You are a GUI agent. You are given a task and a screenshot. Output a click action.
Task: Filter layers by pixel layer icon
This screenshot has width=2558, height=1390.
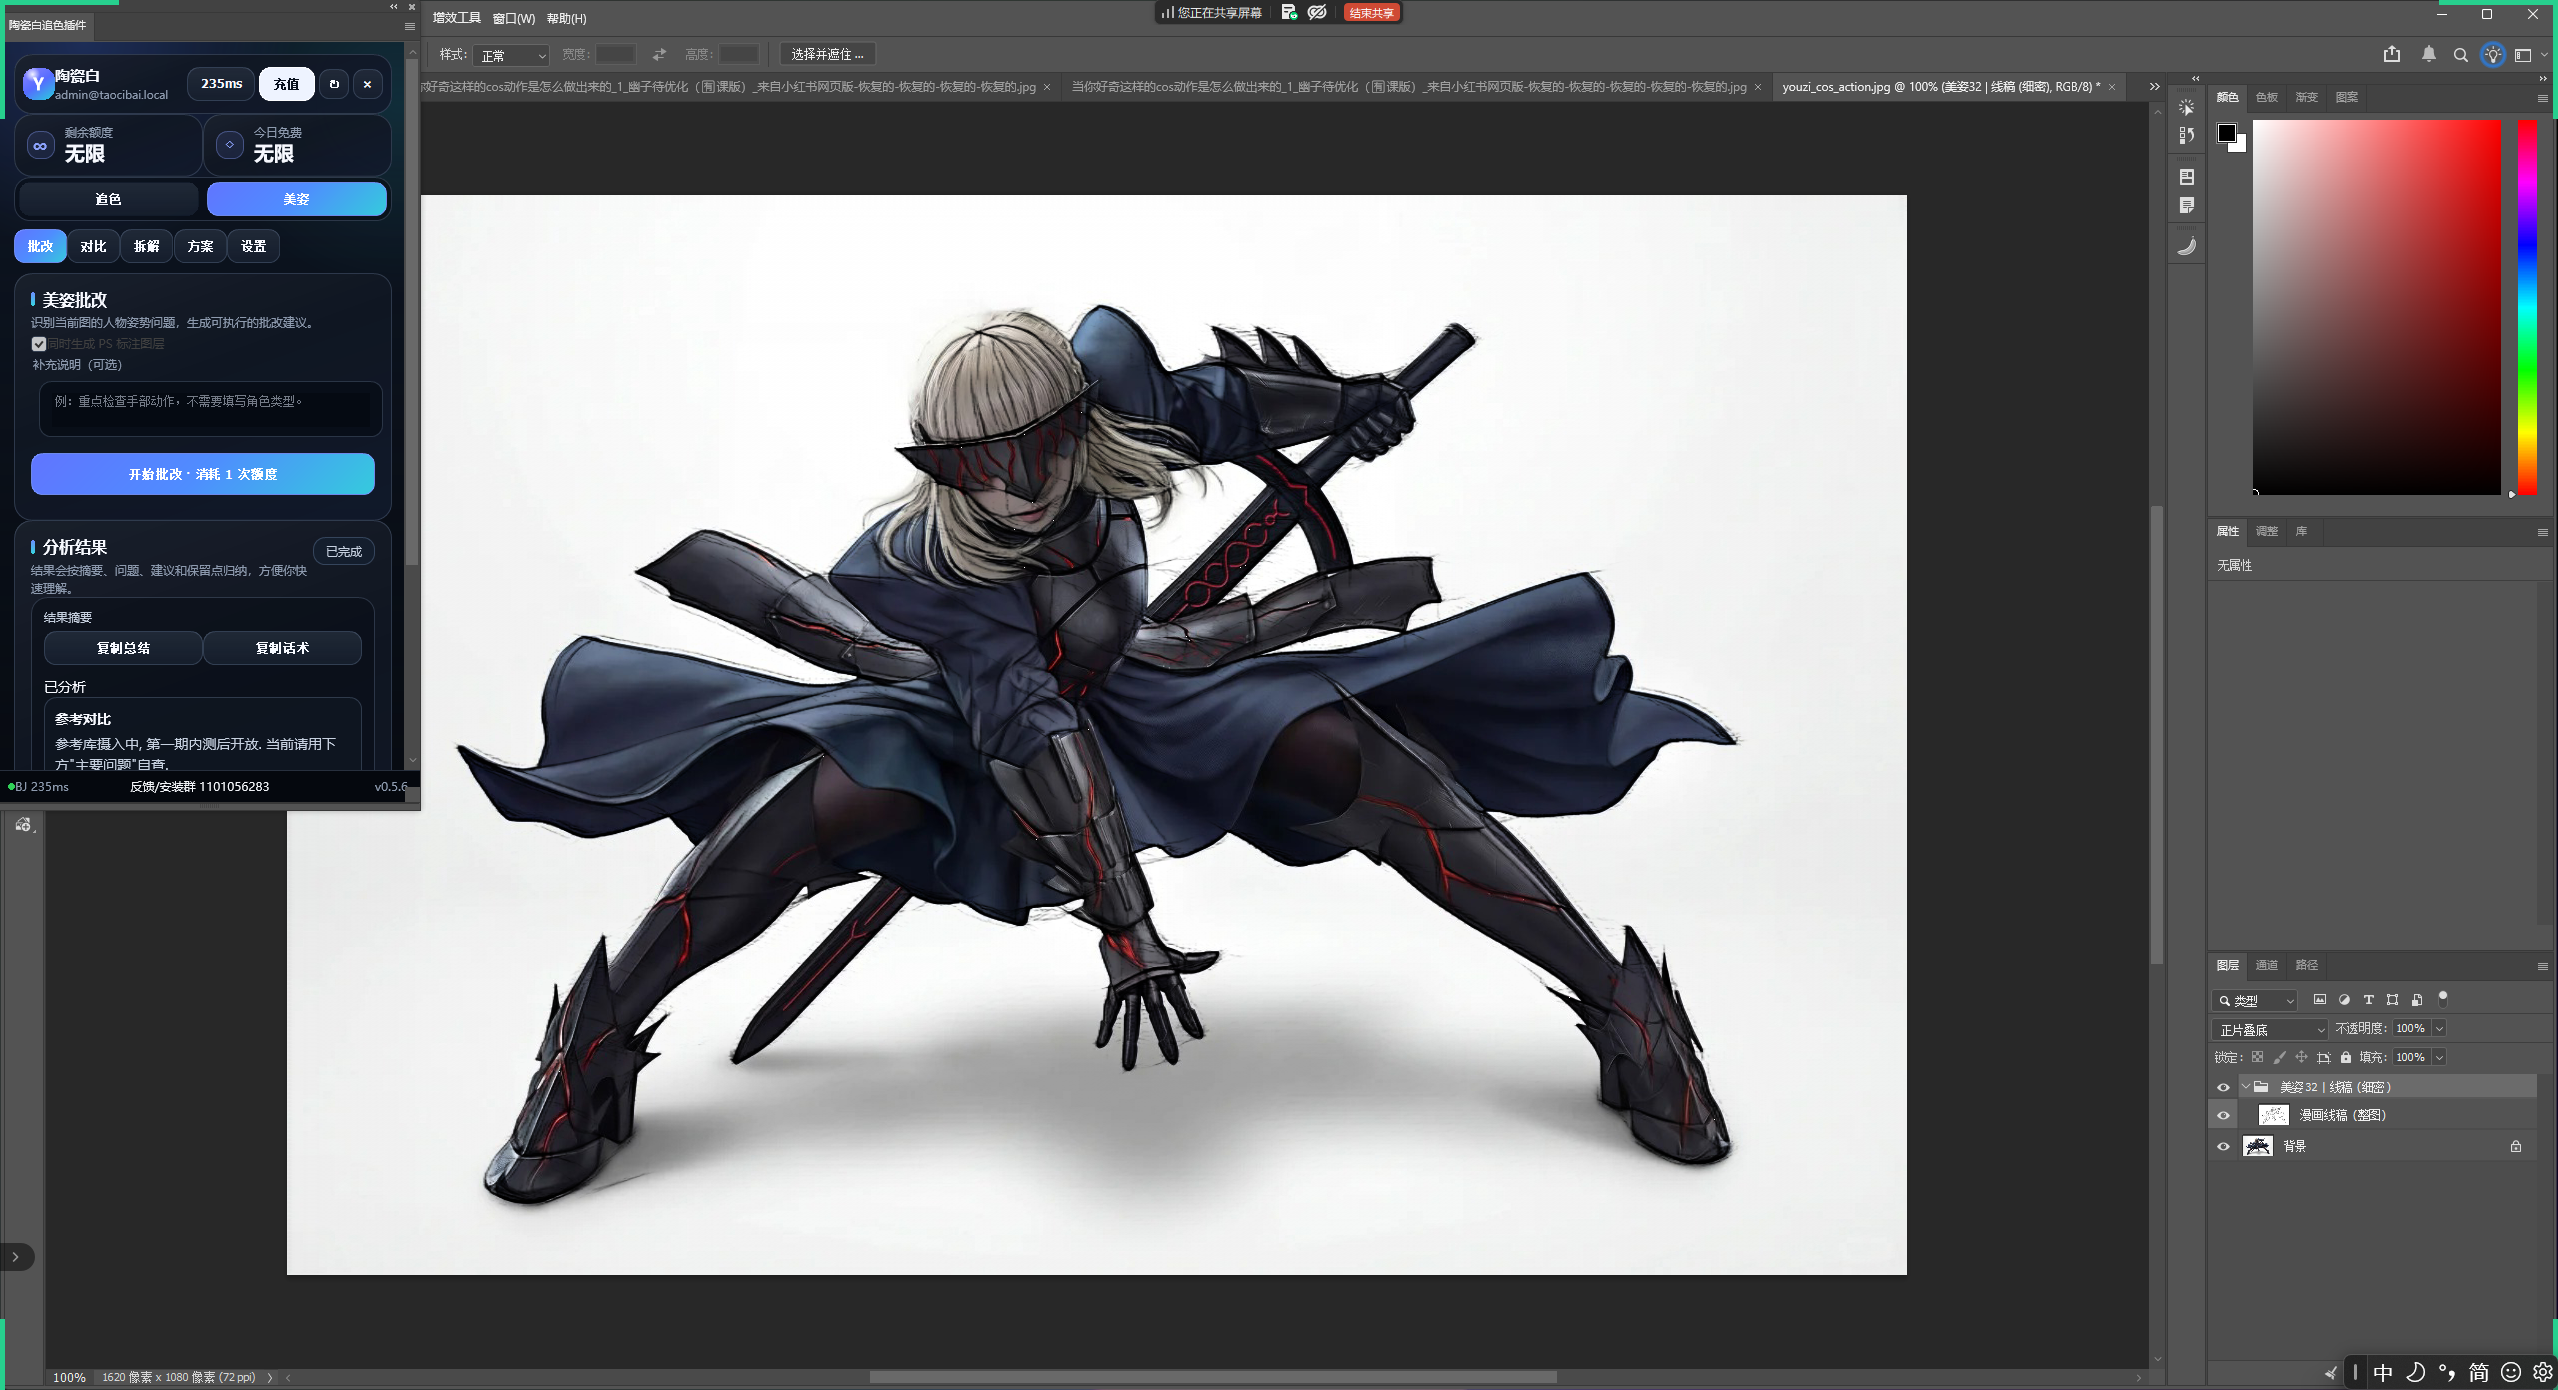(x=2320, y=999)
